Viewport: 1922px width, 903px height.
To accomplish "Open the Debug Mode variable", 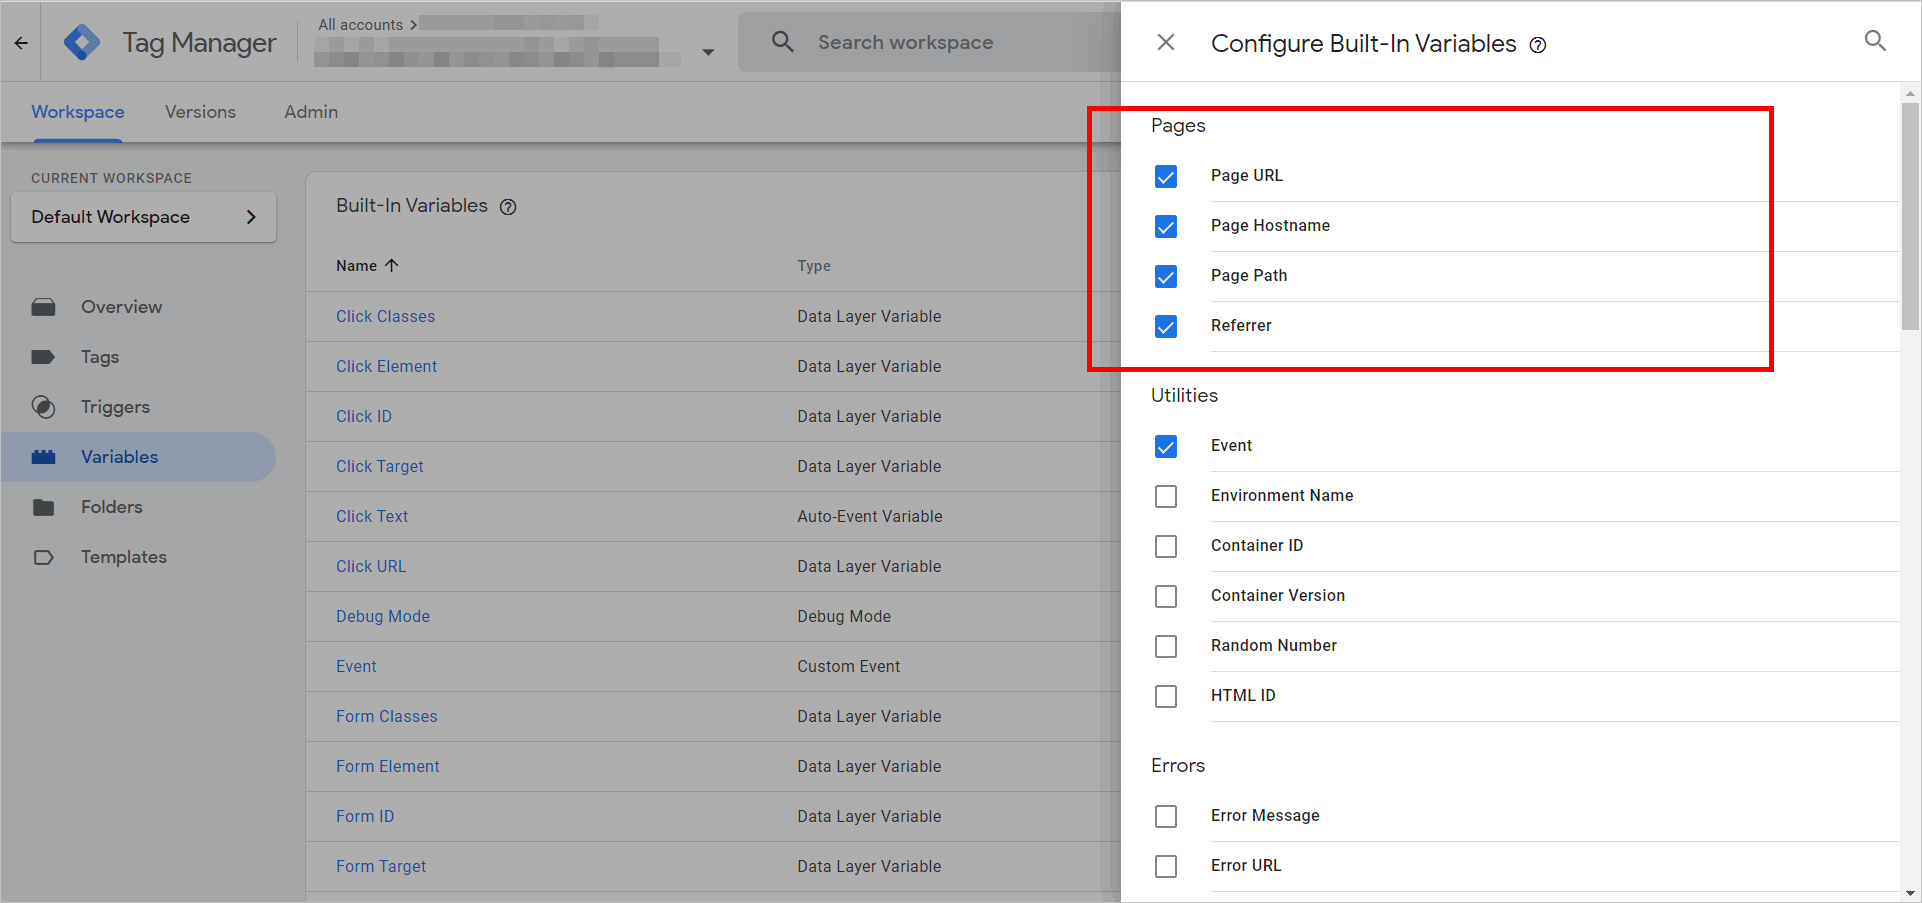I will tap(383, 616).
